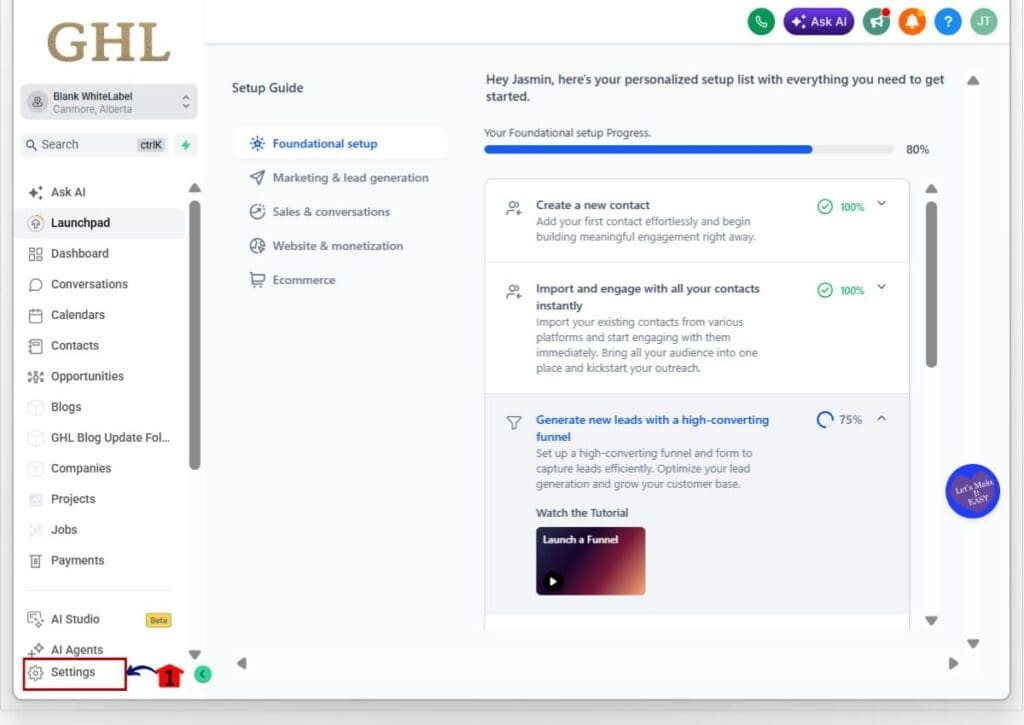Click the horizontal scroll right arrow
This screenshot has width=1024, height=725.
(953, 664)
